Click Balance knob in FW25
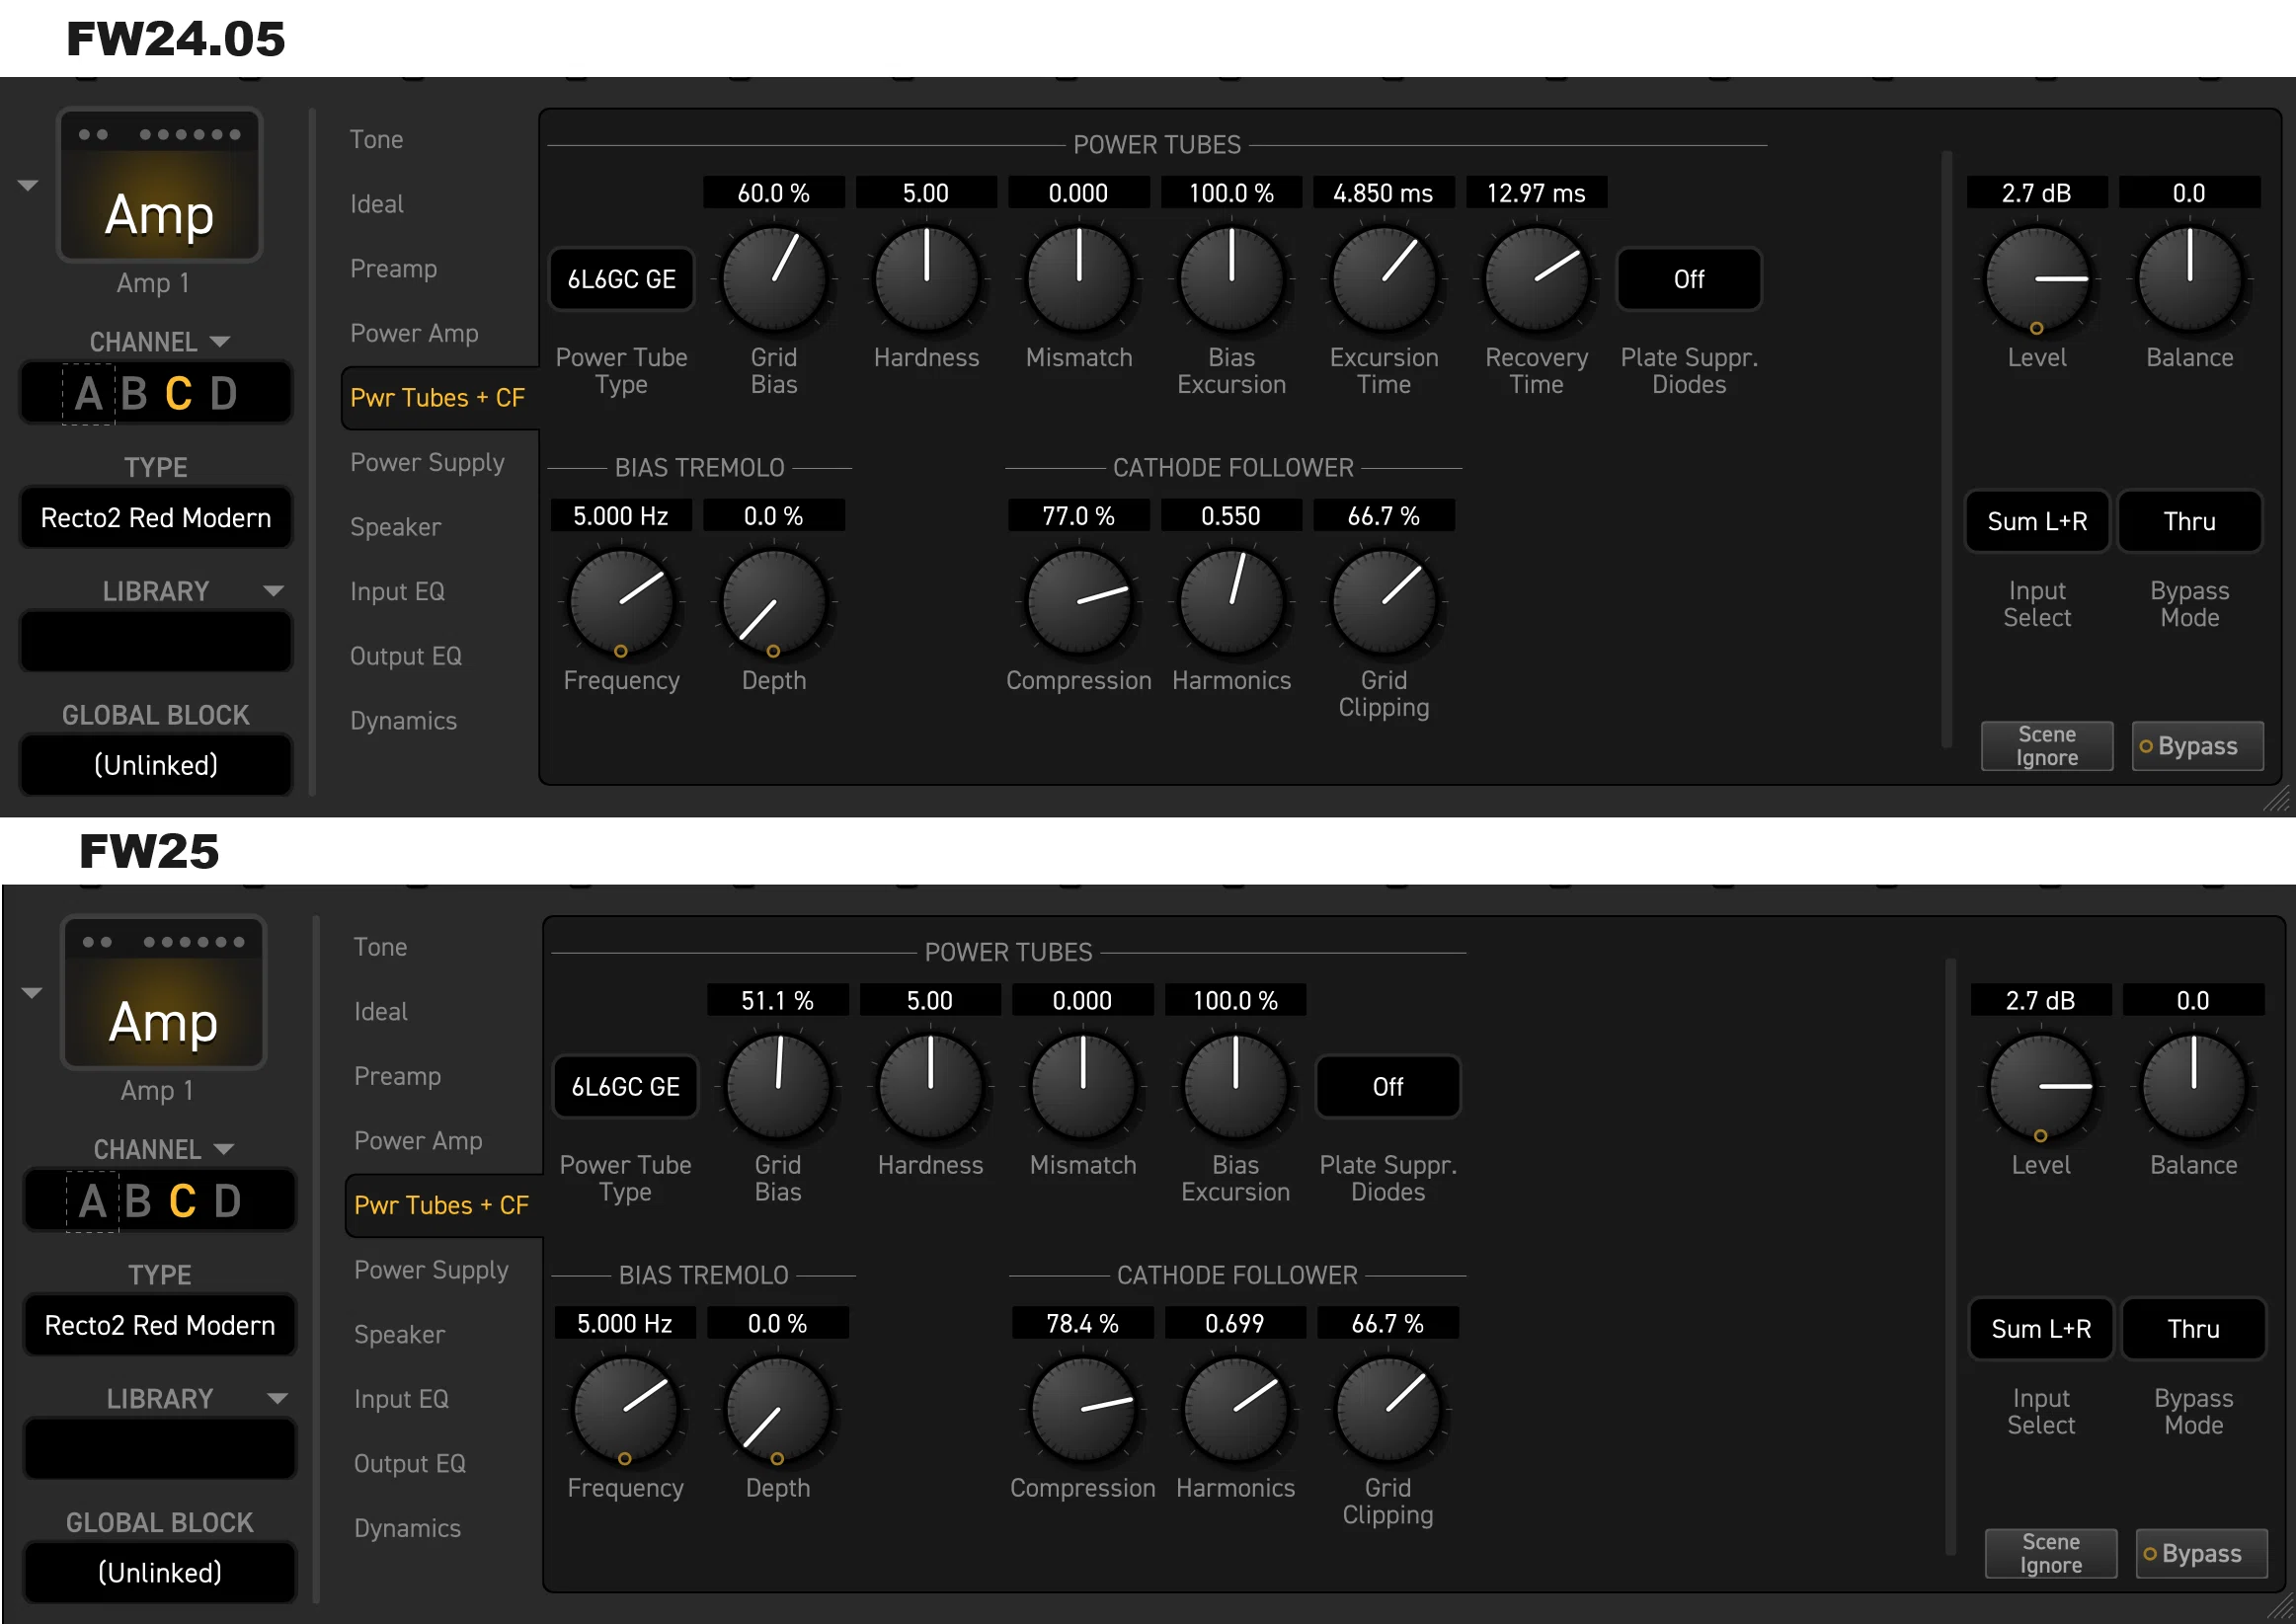The image size is (2296, 1624). (x=2194, y=1086)
